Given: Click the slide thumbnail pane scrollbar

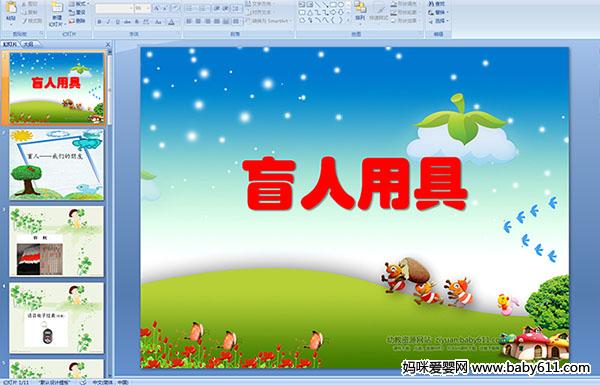Looking at the screenshot, I should (x=110, y=88).
